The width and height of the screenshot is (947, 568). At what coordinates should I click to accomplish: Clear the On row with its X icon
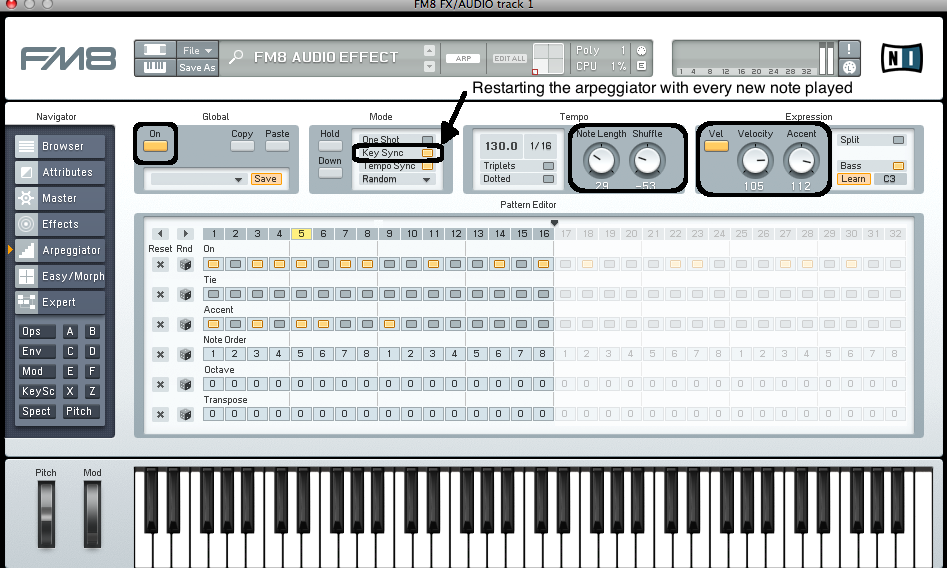pyautogui.click(x=160, y=264)
